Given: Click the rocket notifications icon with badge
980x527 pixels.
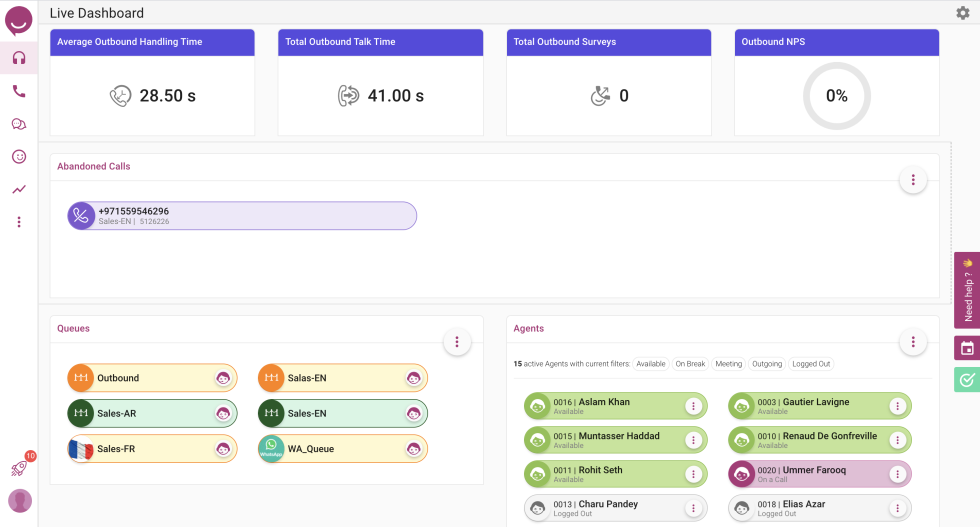Looking at the screenshot, I should point(19,467).
